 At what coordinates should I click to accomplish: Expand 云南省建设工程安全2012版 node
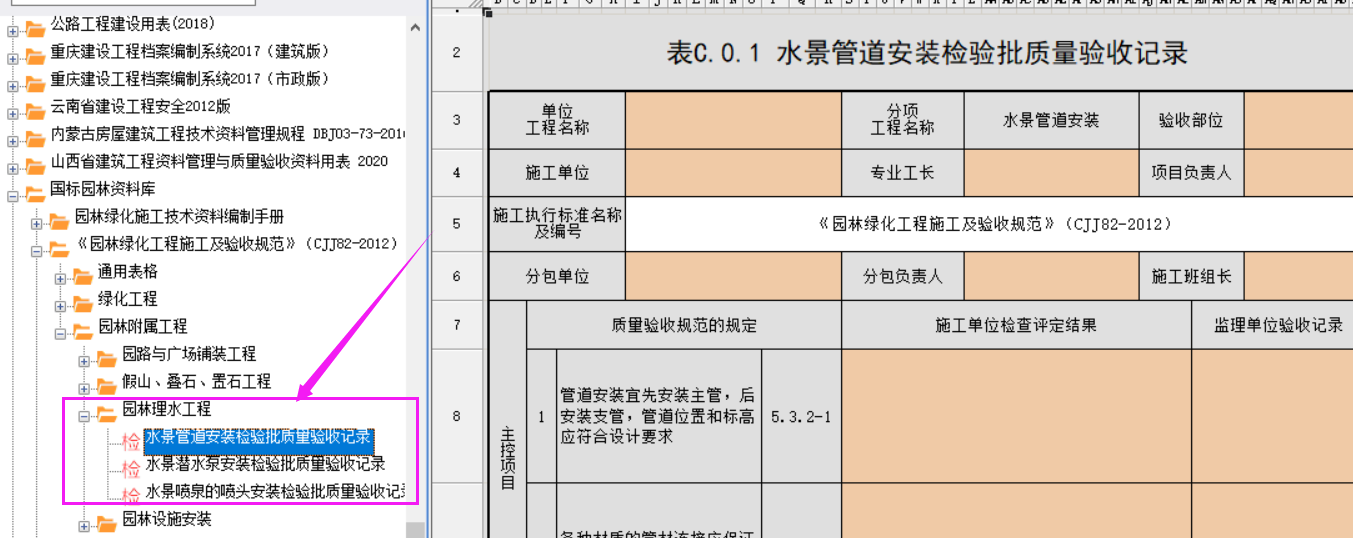[x=13, y=113]
